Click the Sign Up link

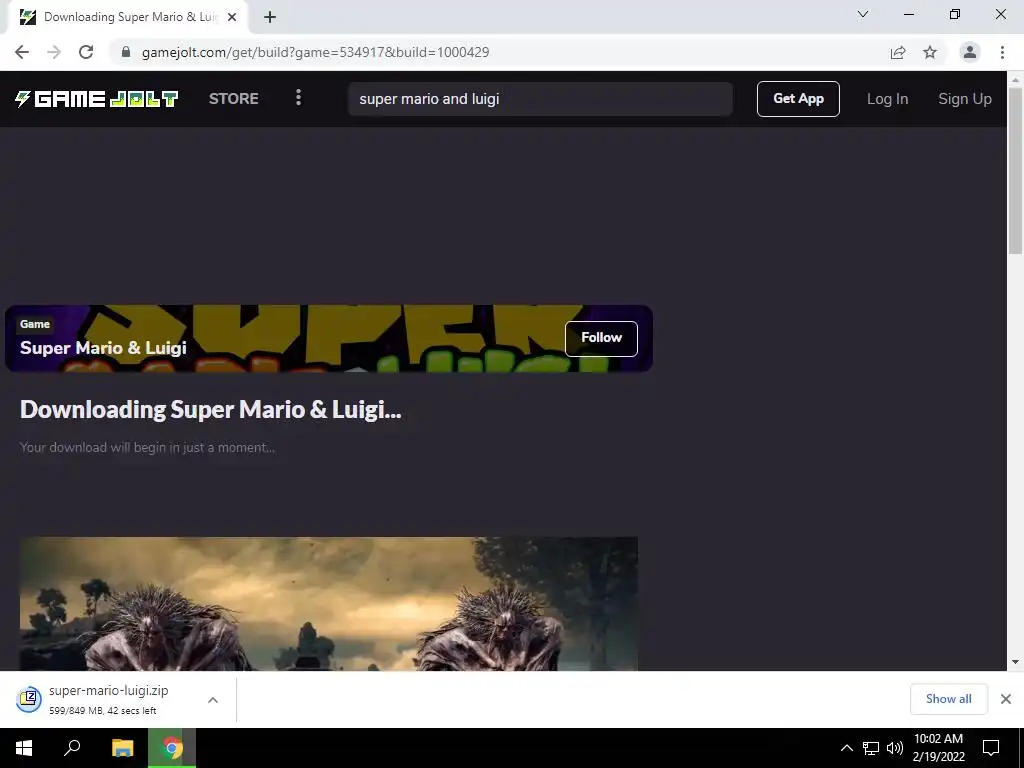[965, 99]
